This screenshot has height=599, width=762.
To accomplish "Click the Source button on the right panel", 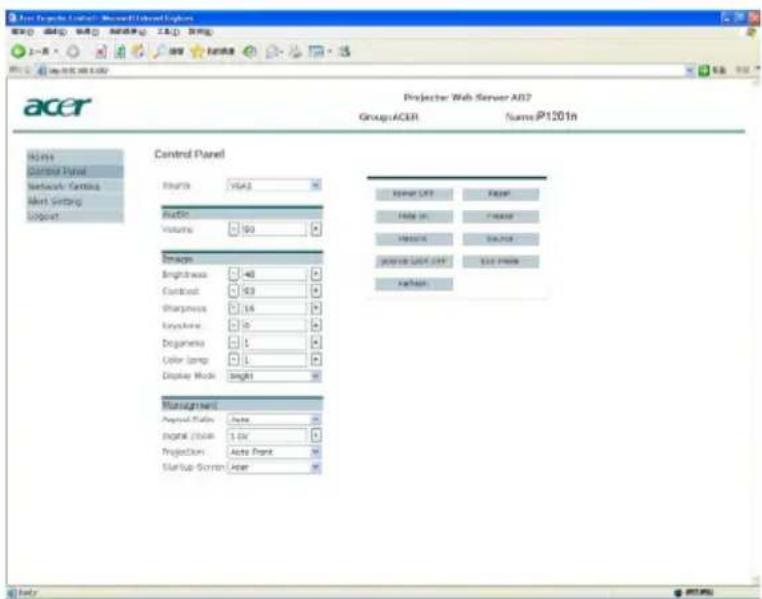I will [x=501, y=239].
